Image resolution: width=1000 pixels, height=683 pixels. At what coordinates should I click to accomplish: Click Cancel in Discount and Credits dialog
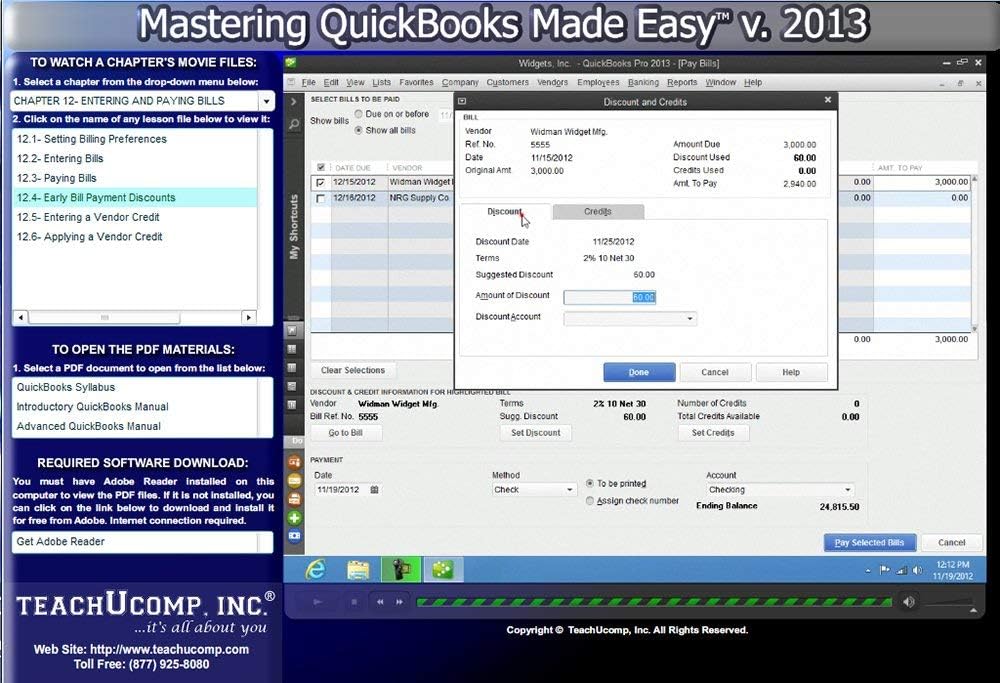coord(715,372)
